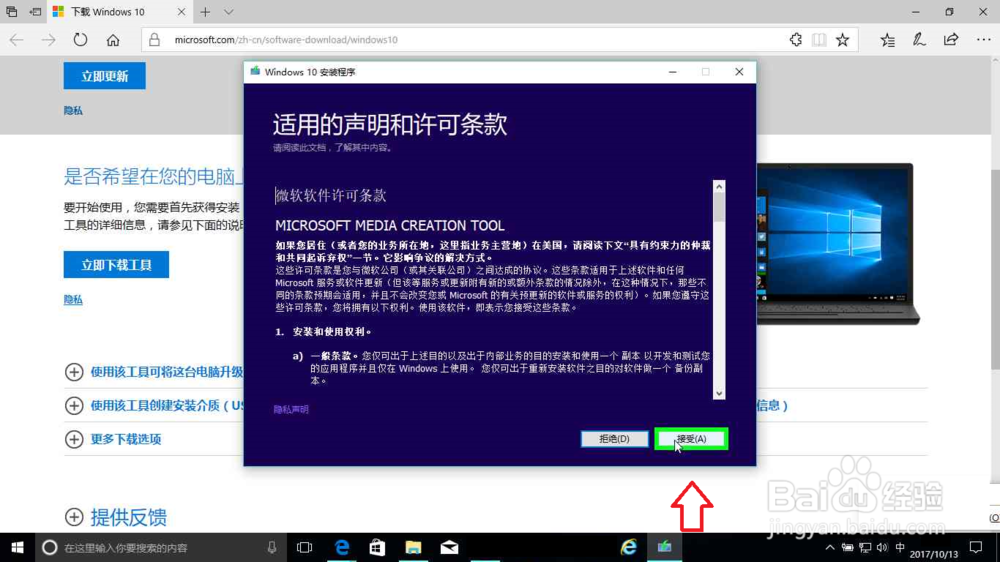Image resolution: width=1000 pixels, height=562 pixels.
Task: Click the license scrollbar down arrow
Action: point(719,393)
